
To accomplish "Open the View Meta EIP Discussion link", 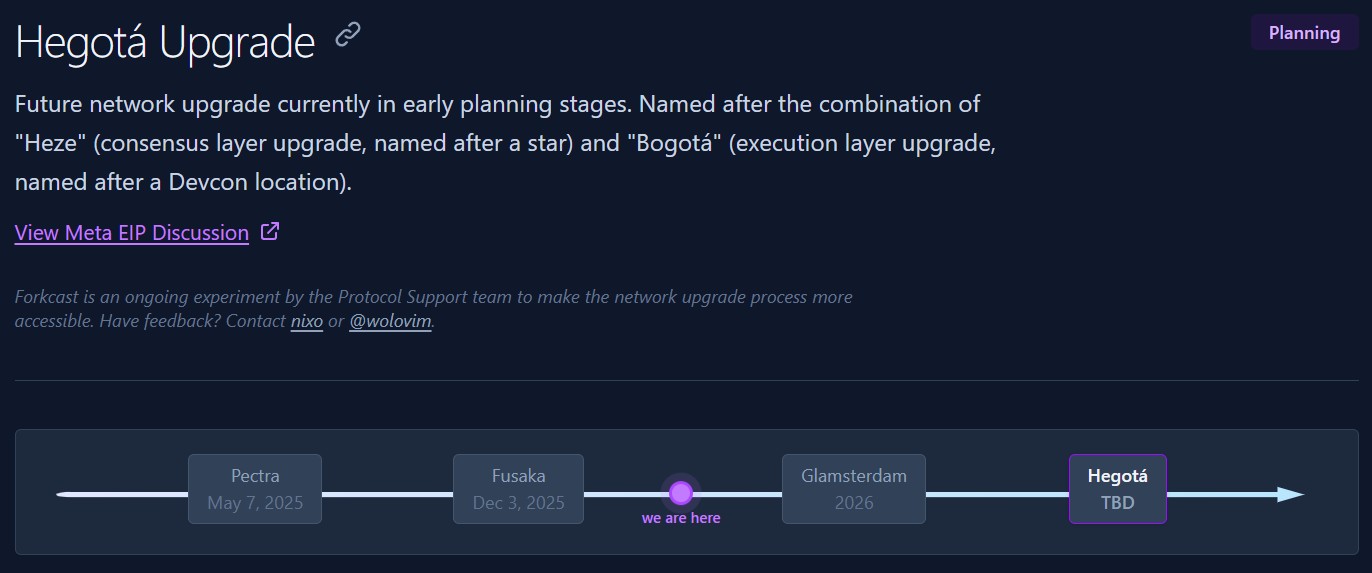I will (132, 233).
